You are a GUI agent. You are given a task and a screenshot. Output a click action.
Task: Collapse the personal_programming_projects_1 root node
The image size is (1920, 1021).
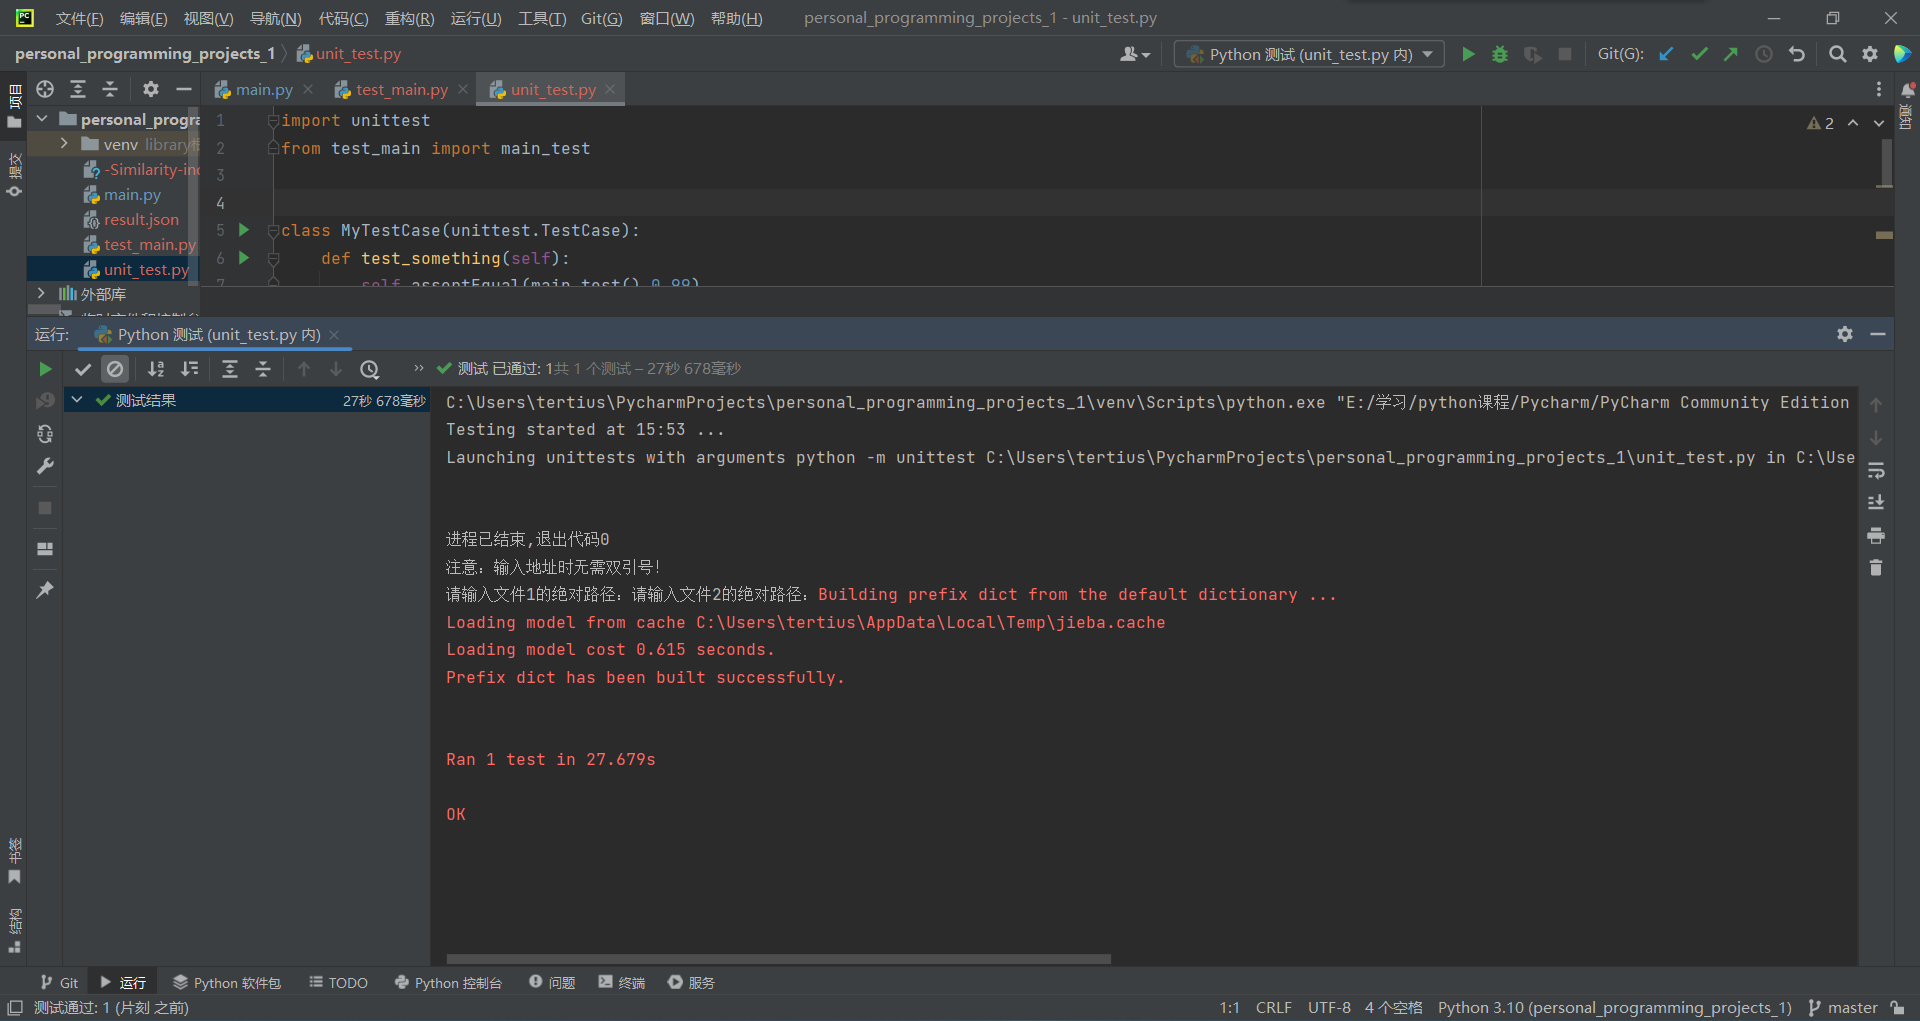click(42, 119)
